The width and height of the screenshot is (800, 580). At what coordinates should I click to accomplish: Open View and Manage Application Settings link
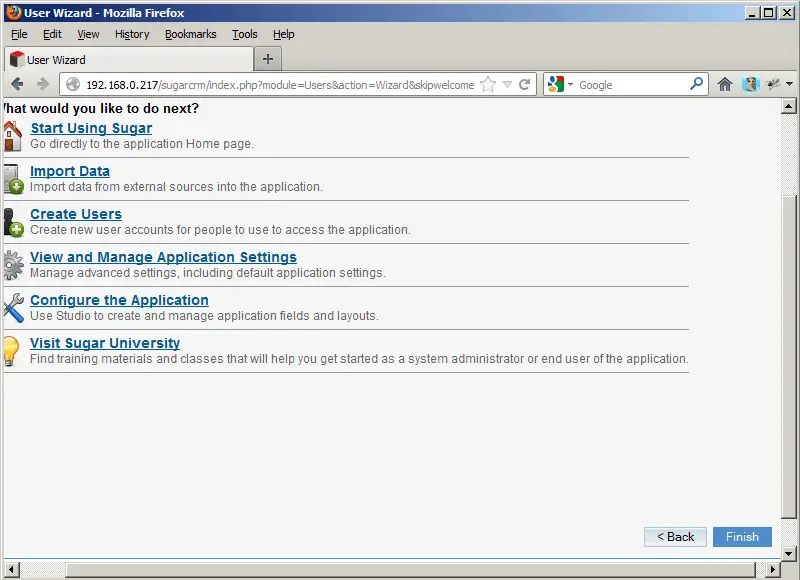(x=163, y=257)
